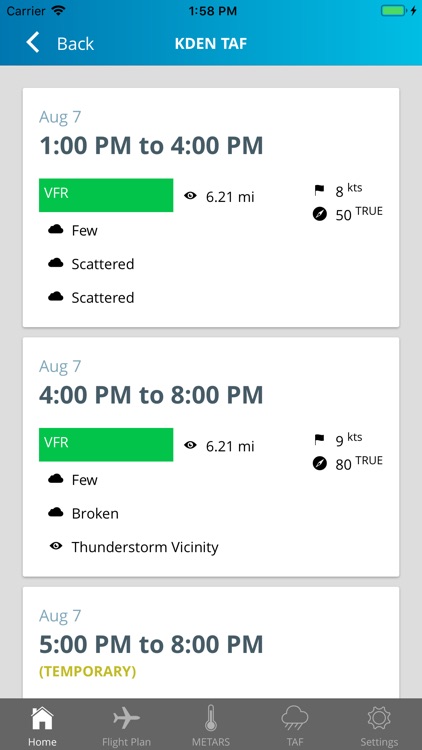Select the 4:00 PM to 8:00 PM heading
422x750 pixels.
pos(151,395)
